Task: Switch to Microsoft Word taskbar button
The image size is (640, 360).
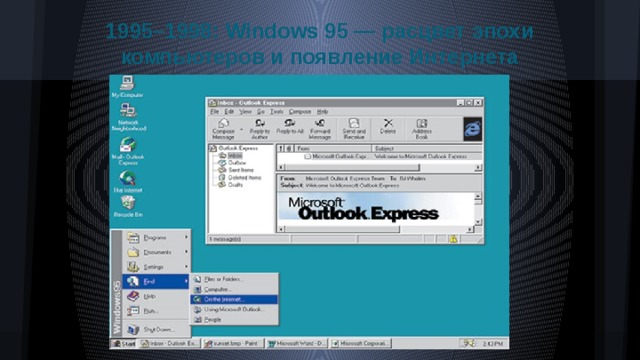Action: point(297,344)
